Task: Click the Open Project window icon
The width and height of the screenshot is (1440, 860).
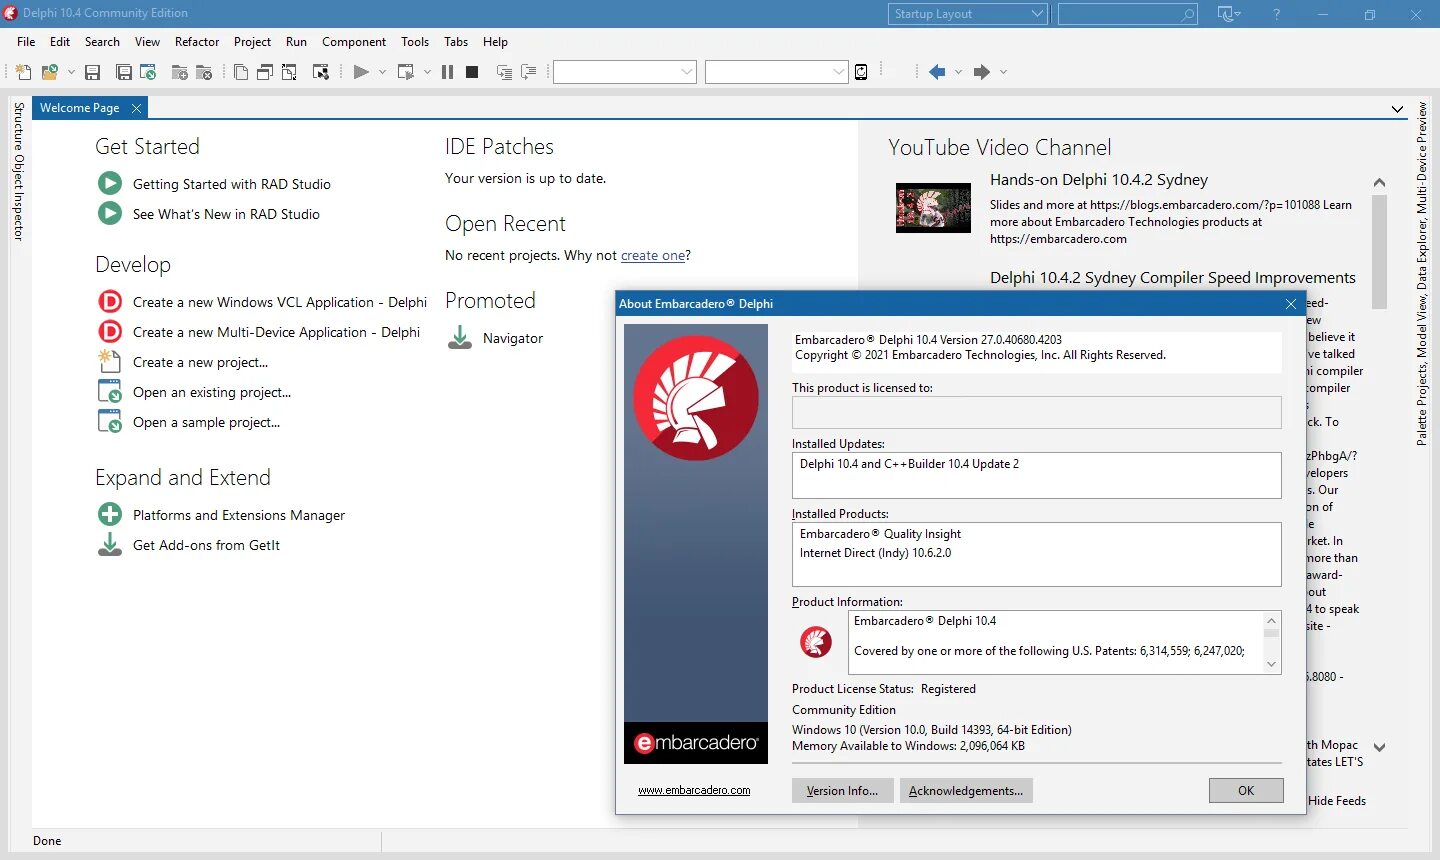Action: click(148, 72)
